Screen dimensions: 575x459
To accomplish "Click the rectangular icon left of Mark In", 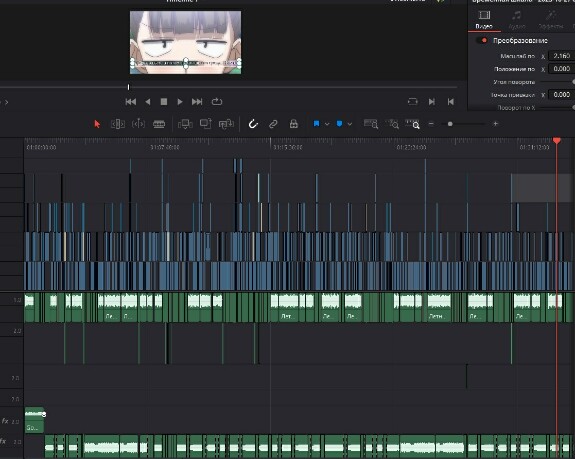I will point(413,102).
